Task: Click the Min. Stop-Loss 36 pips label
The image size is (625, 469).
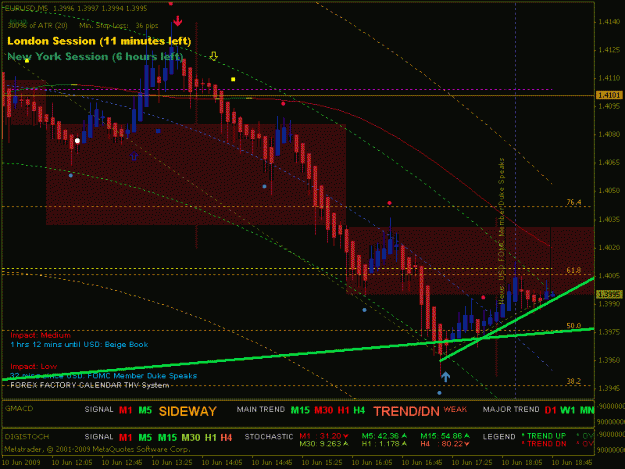Action: click(119, 26)
